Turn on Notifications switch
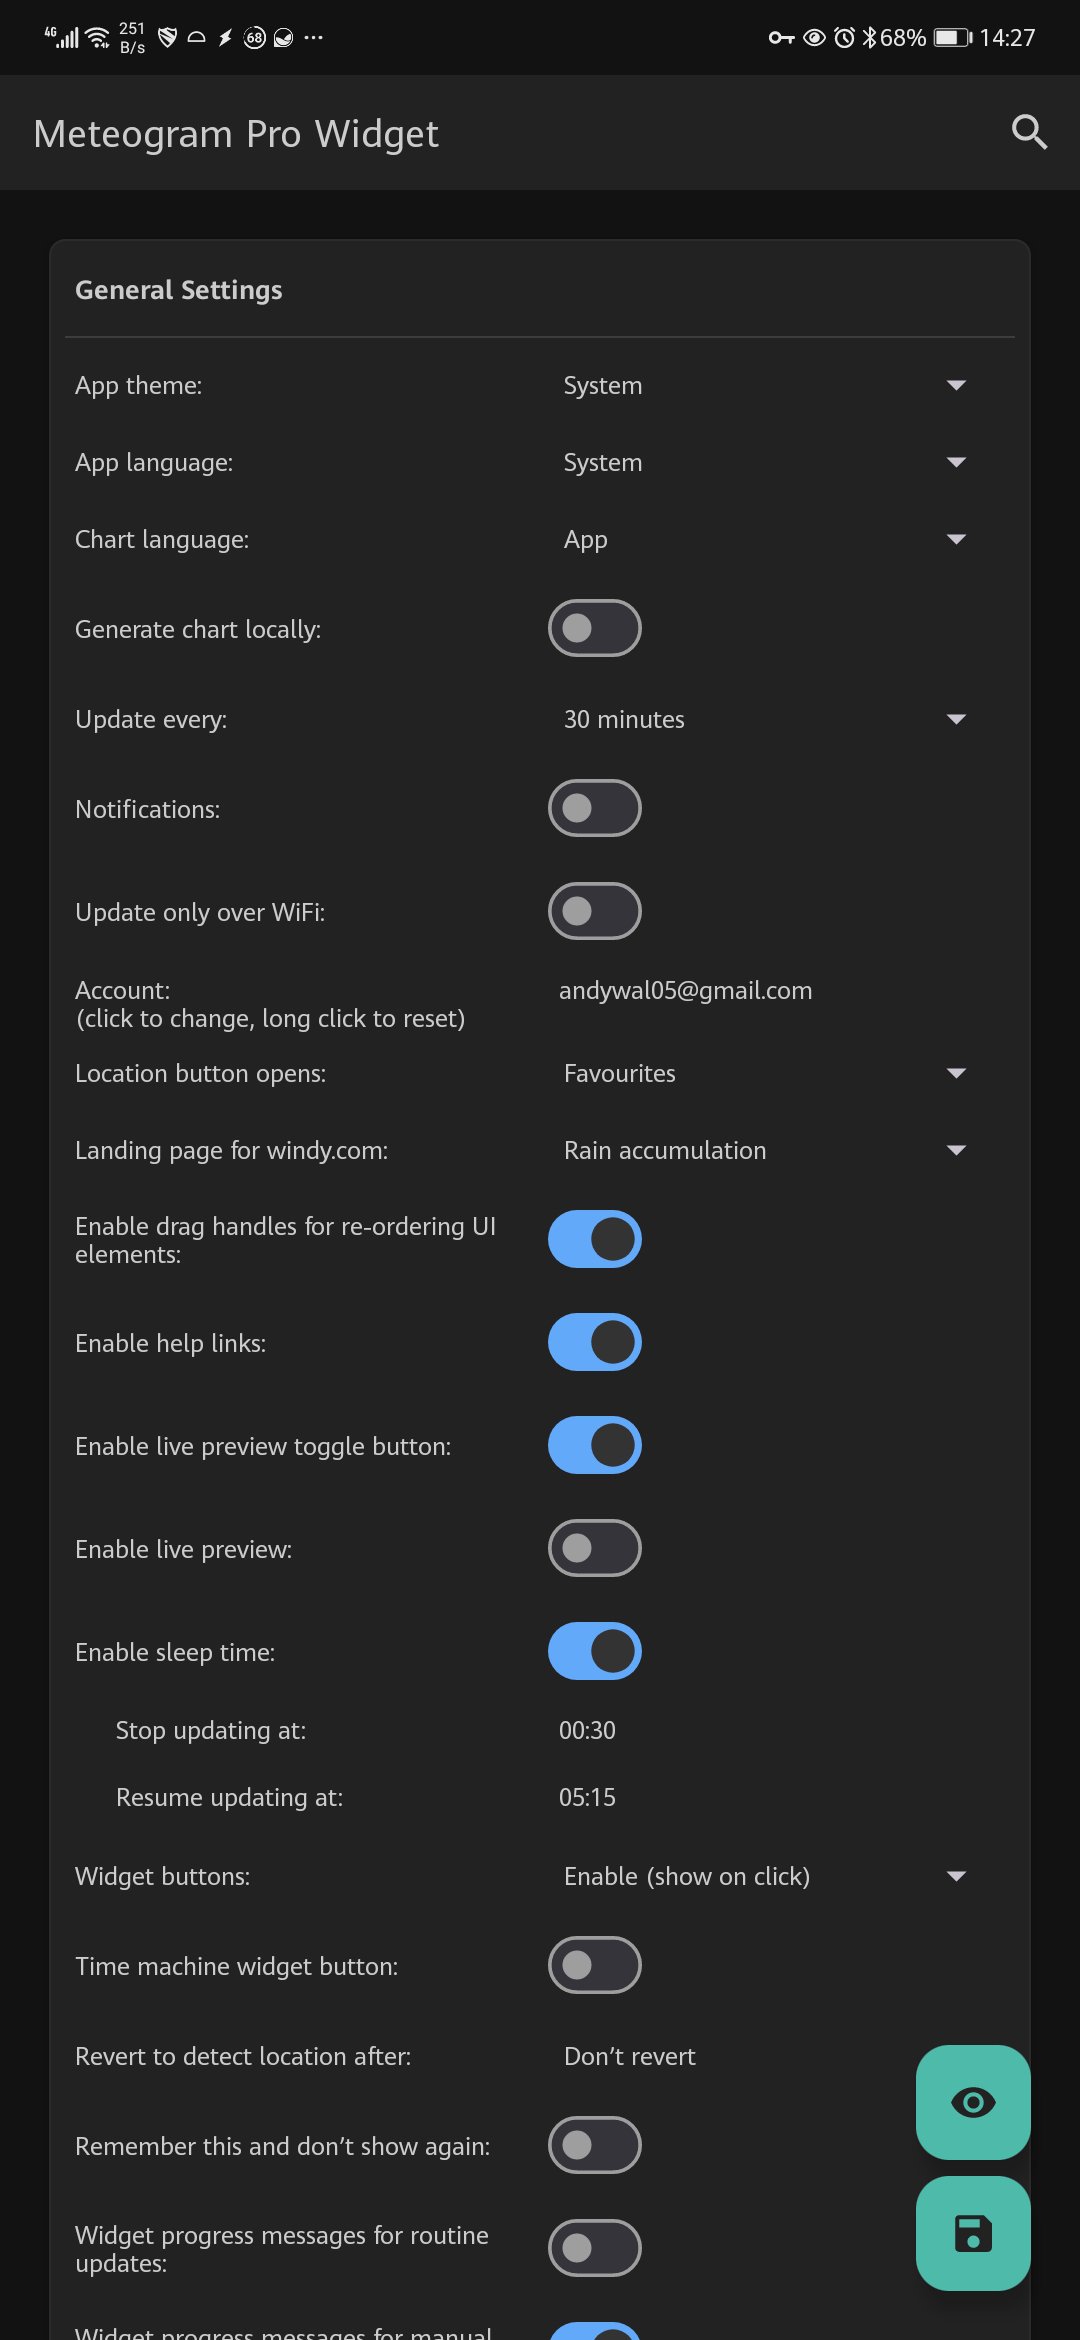 tap(594, 808)
